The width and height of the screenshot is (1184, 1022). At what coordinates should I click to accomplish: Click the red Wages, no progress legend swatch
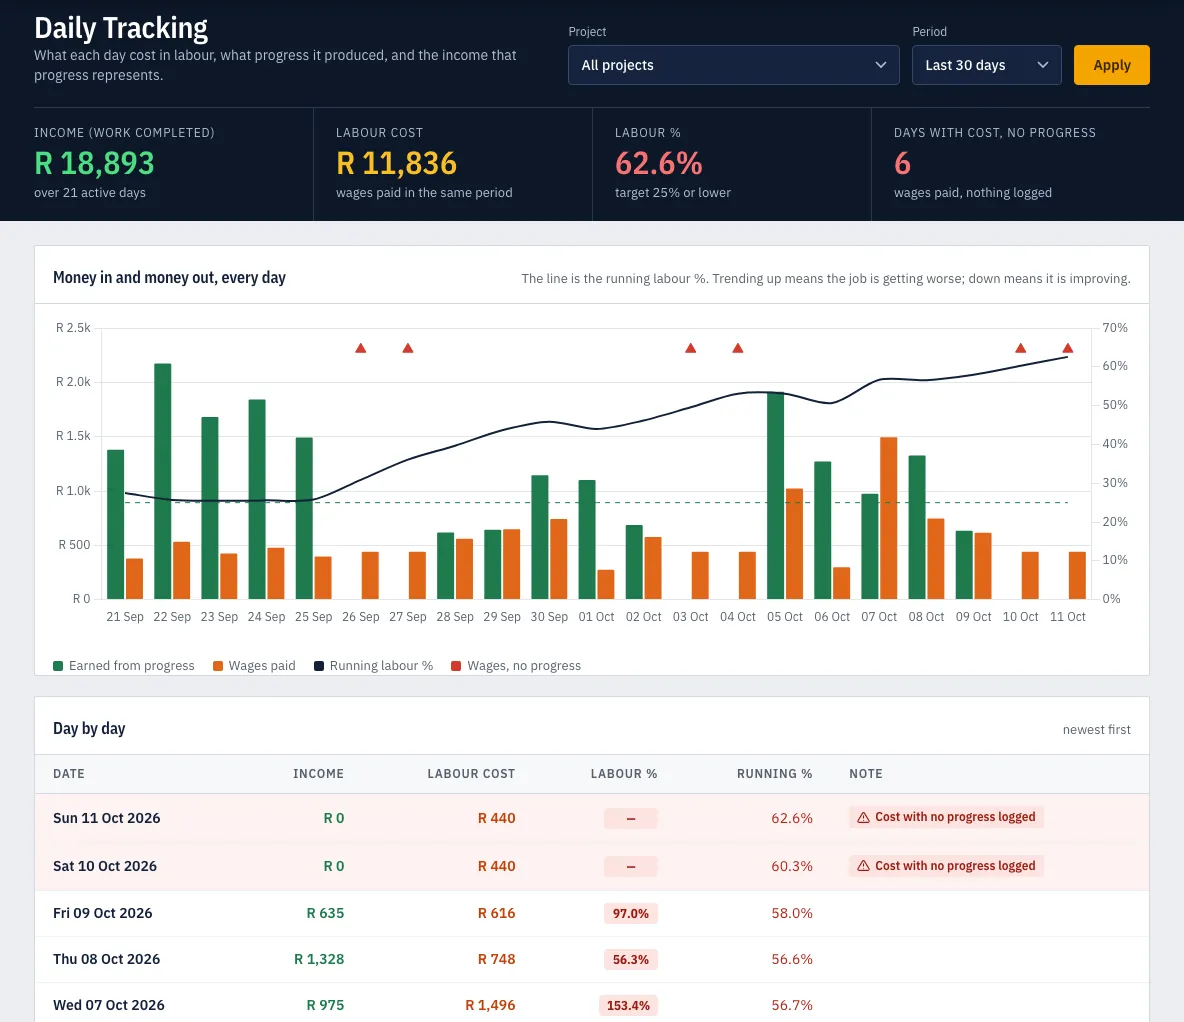pyautogui.click(x=456, y=665)
